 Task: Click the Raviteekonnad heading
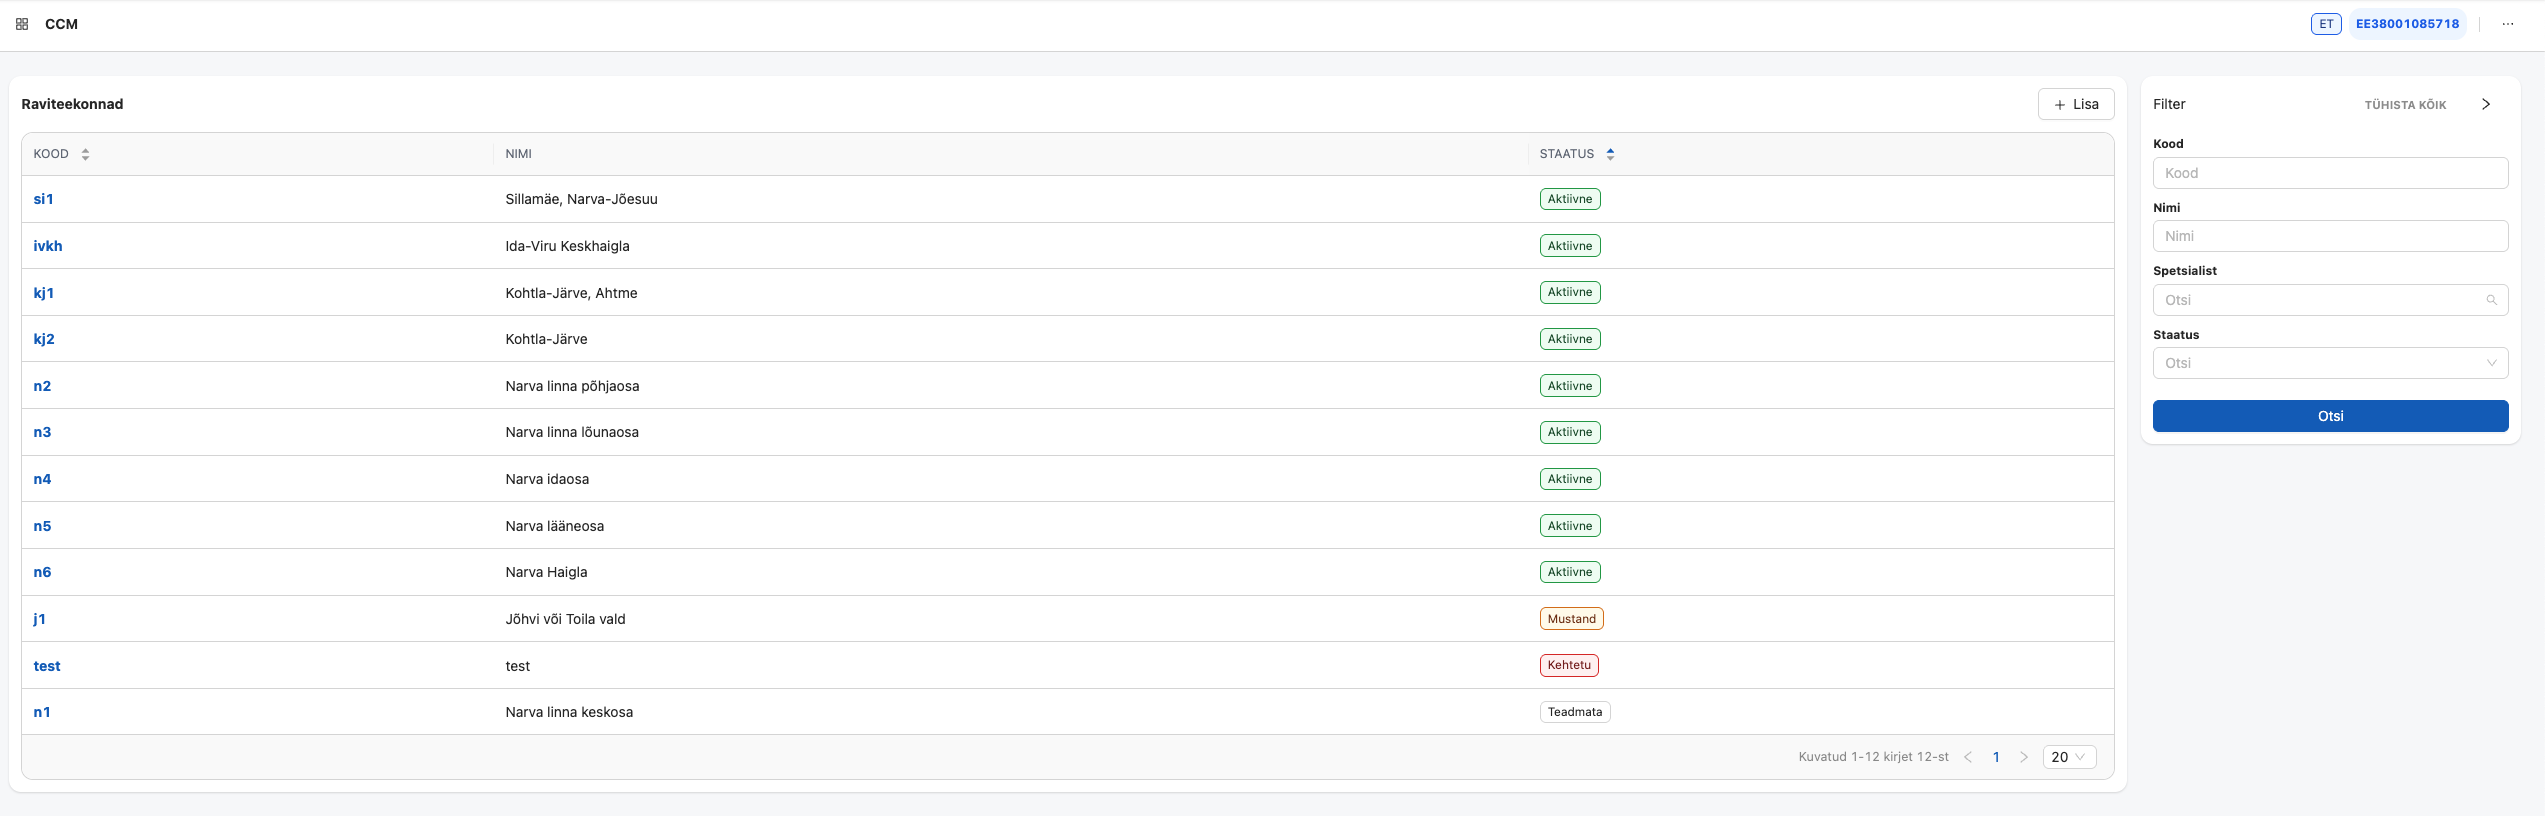(72, 104)
